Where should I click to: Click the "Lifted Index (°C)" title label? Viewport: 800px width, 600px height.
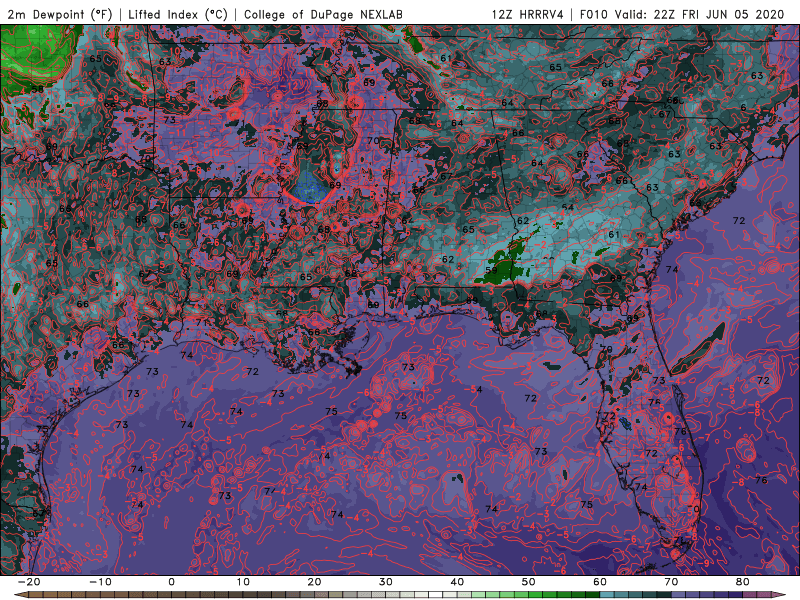(178, 14)
